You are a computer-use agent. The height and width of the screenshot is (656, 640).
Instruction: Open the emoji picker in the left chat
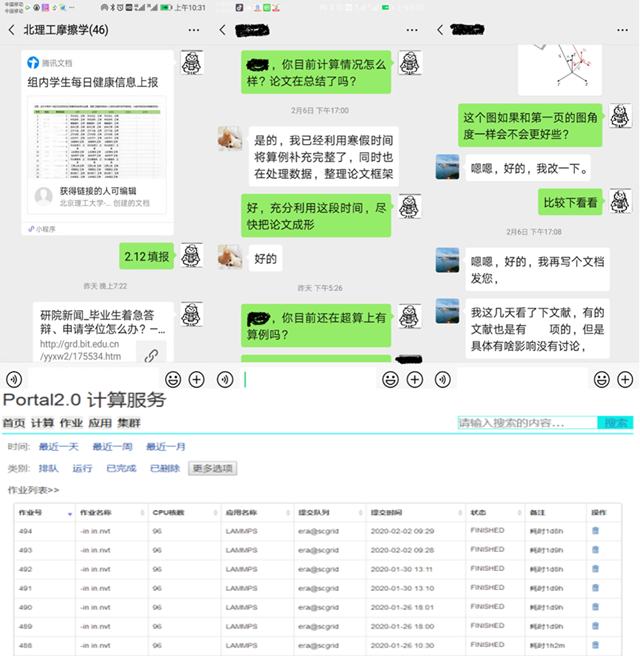(x=173, y=379)
